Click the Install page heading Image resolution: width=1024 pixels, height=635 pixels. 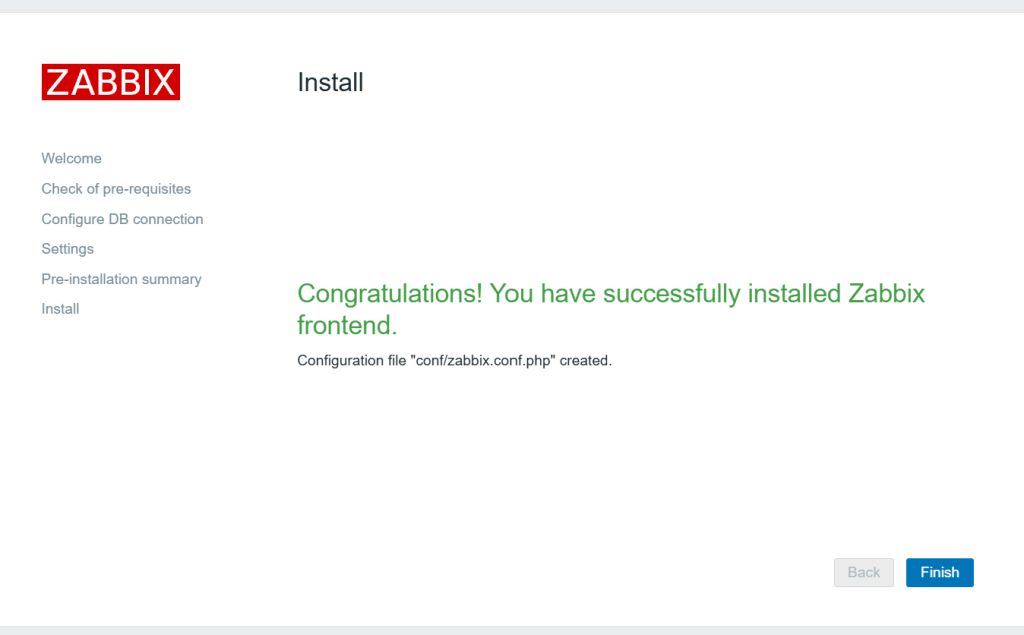pyautogui.click(x=330, y=82)
